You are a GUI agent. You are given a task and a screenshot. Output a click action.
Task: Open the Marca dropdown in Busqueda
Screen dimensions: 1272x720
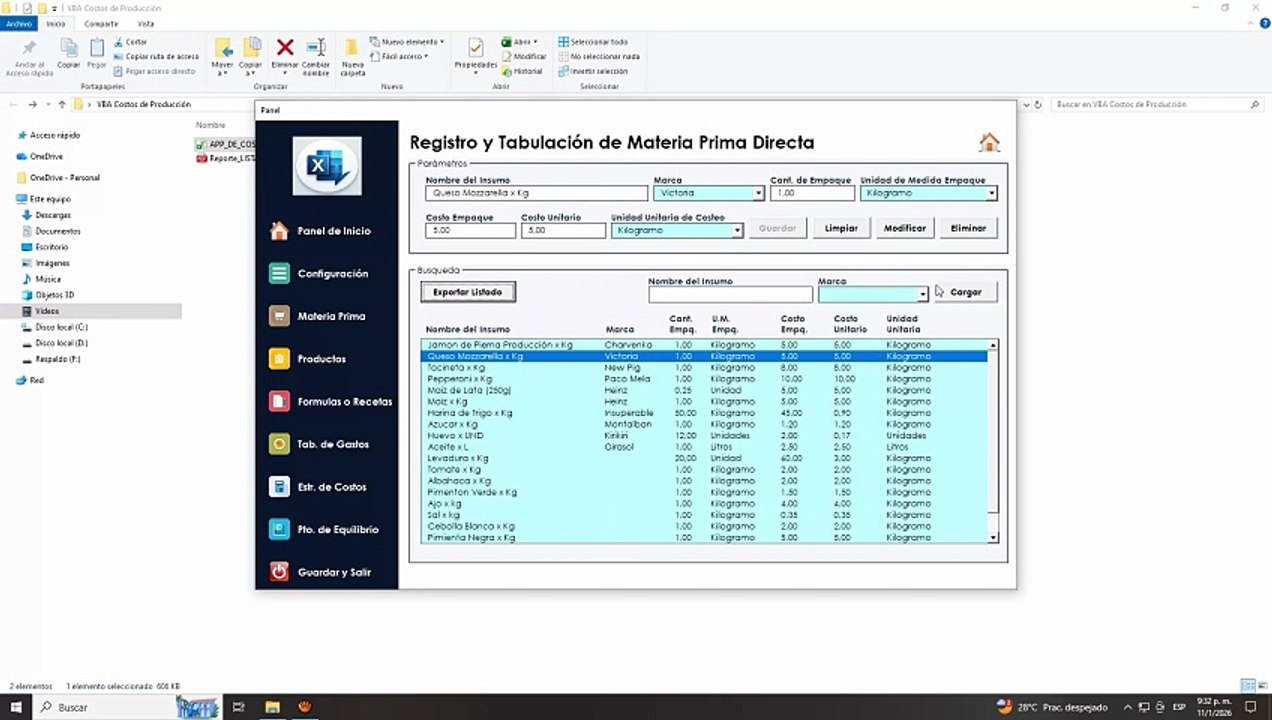(922, 294)
